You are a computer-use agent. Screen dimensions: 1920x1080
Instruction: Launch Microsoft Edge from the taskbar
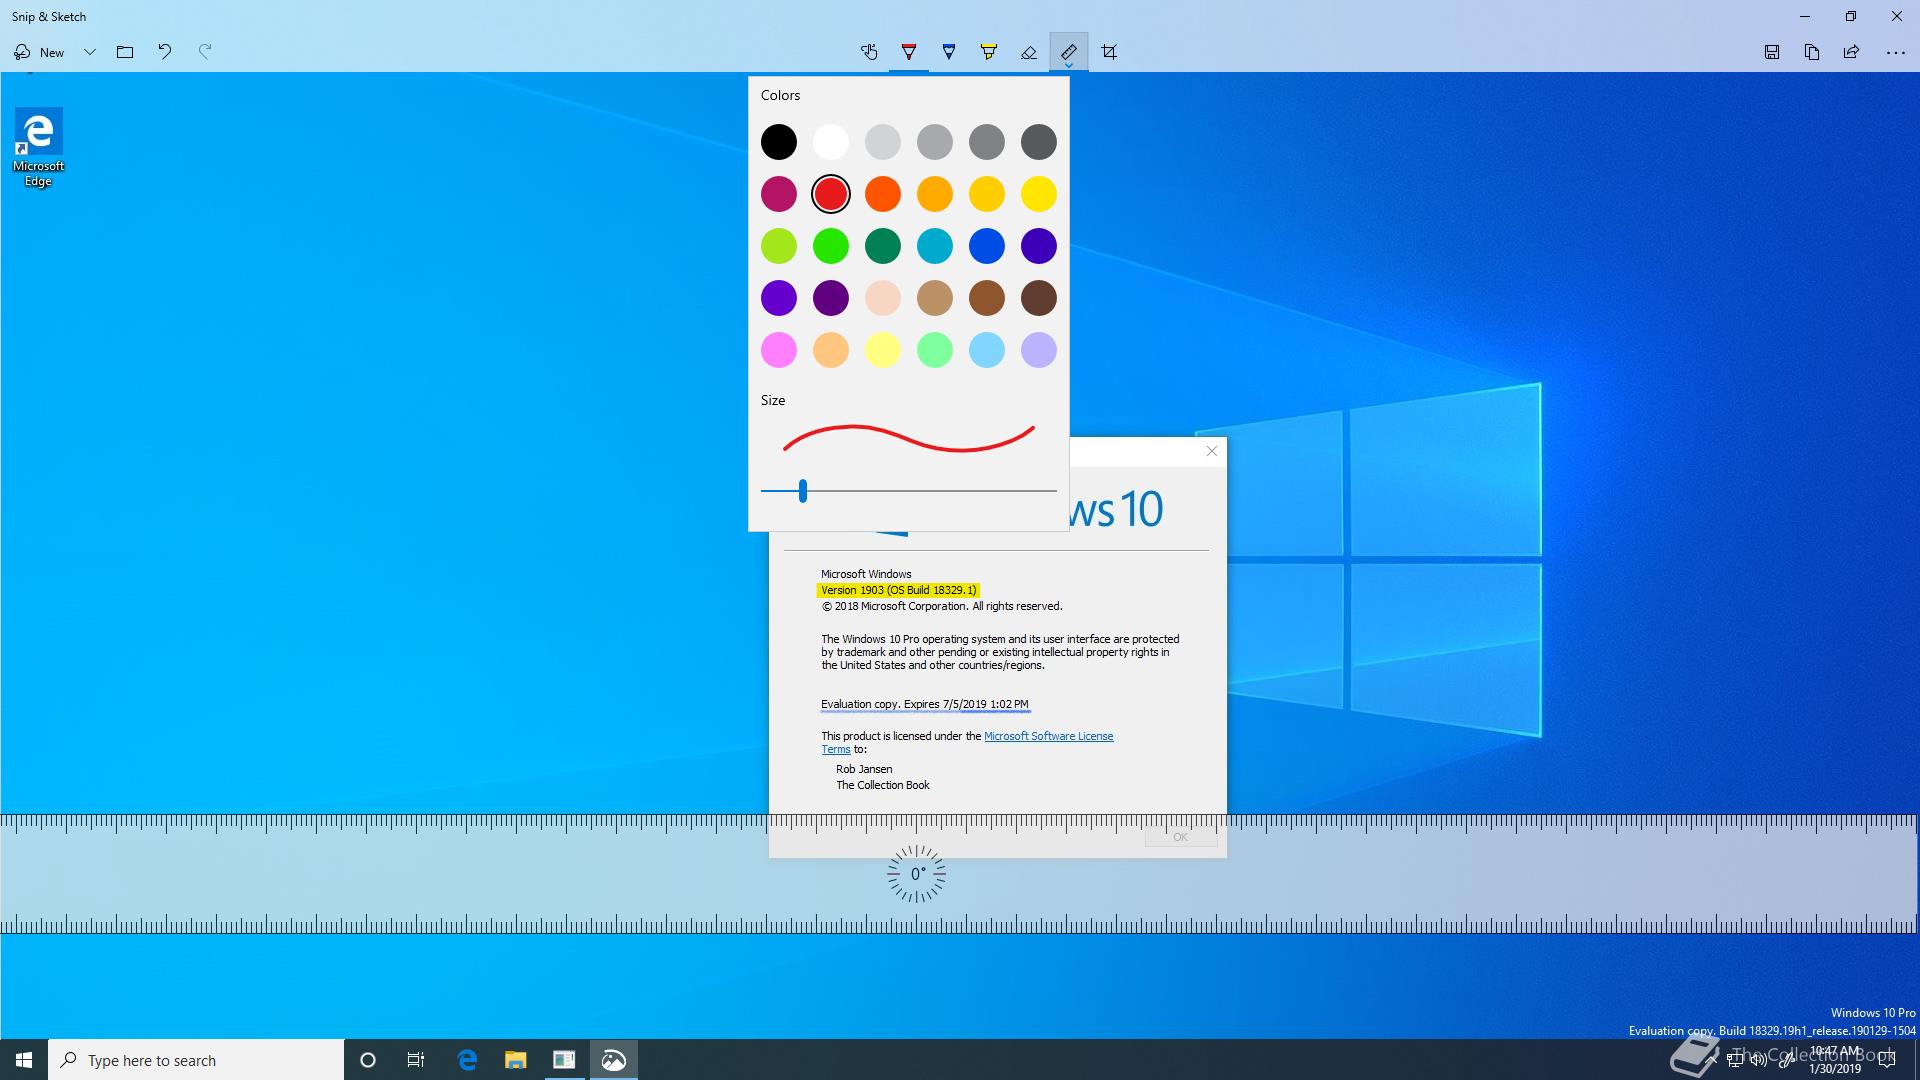coord(467,1060)
